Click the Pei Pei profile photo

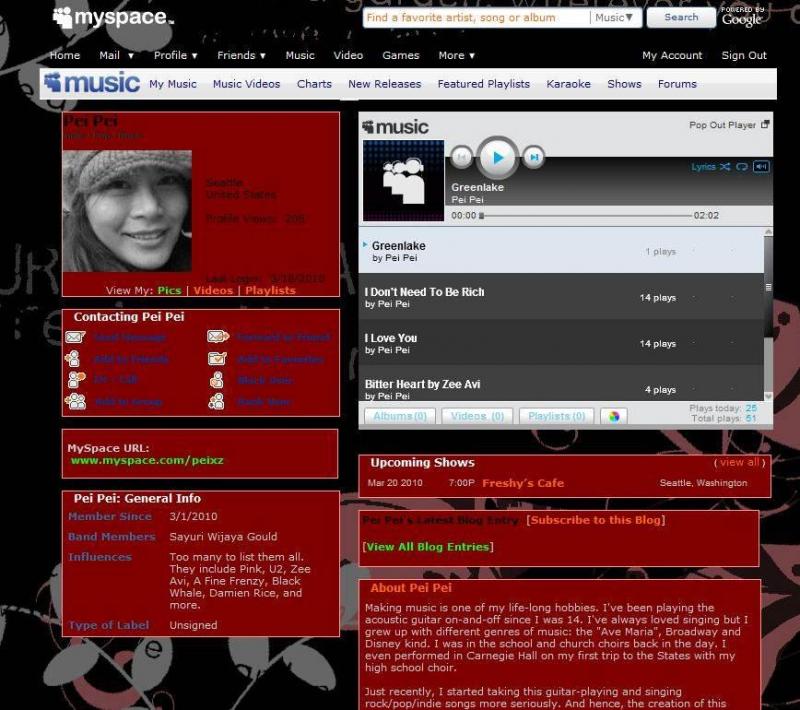point(127,211)
